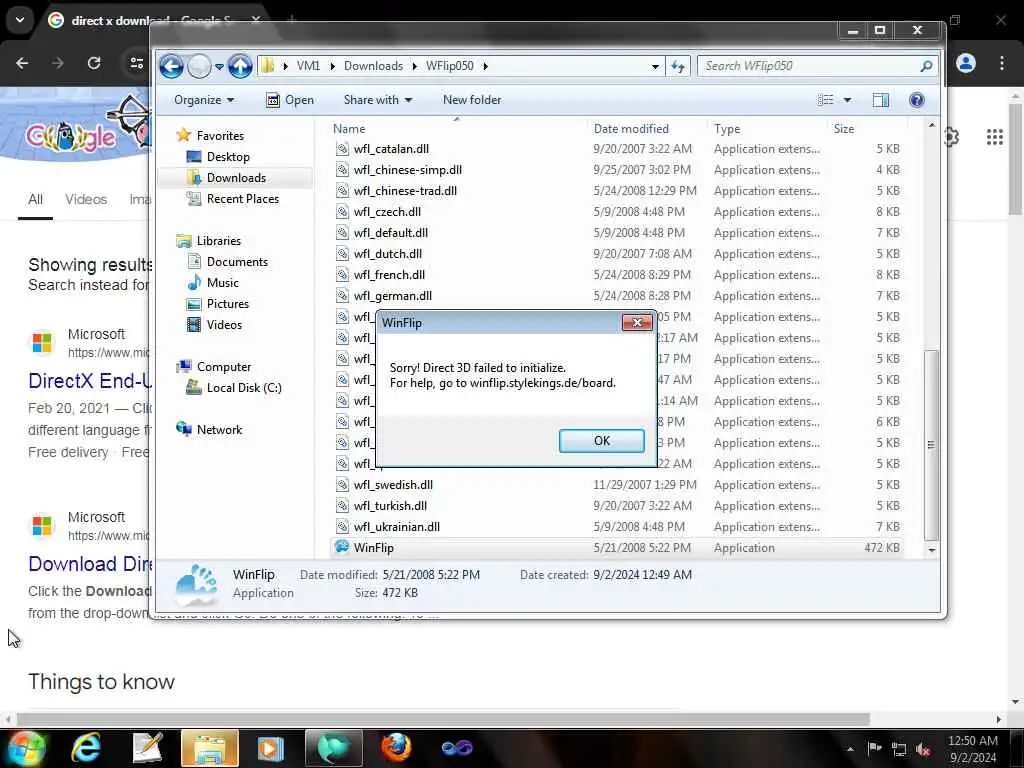Launch Internet Explorer from the taskbar
The width and height of the screenshot is (1024, 768).
(86, 748)
